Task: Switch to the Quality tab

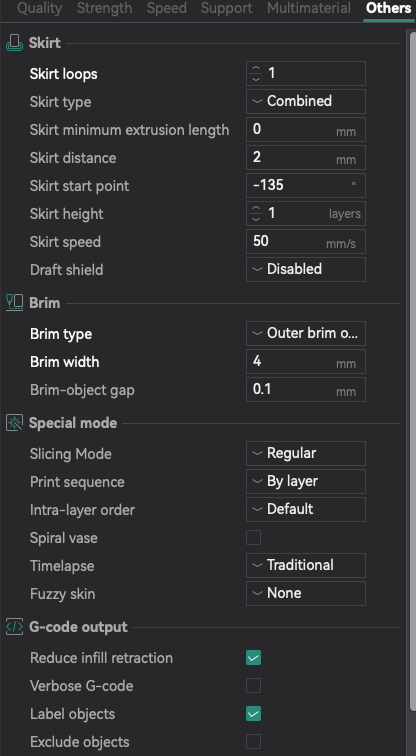Action: point(40,8)
